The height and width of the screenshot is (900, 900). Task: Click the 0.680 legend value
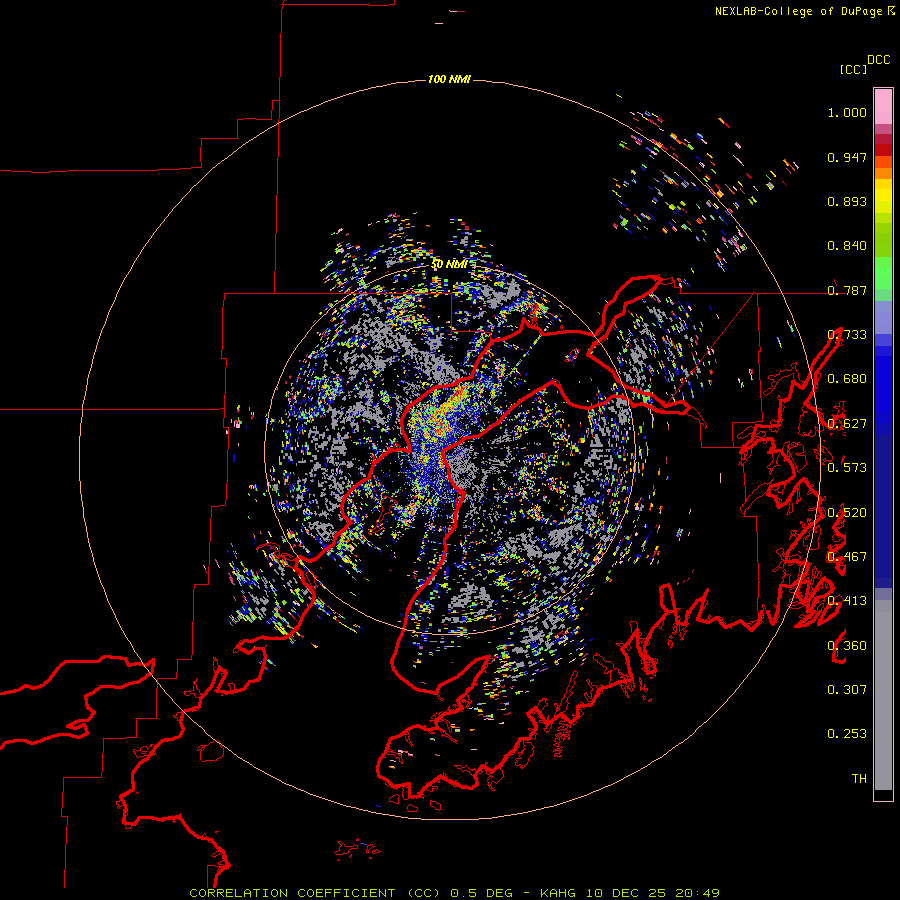click(x=847, y=379)
